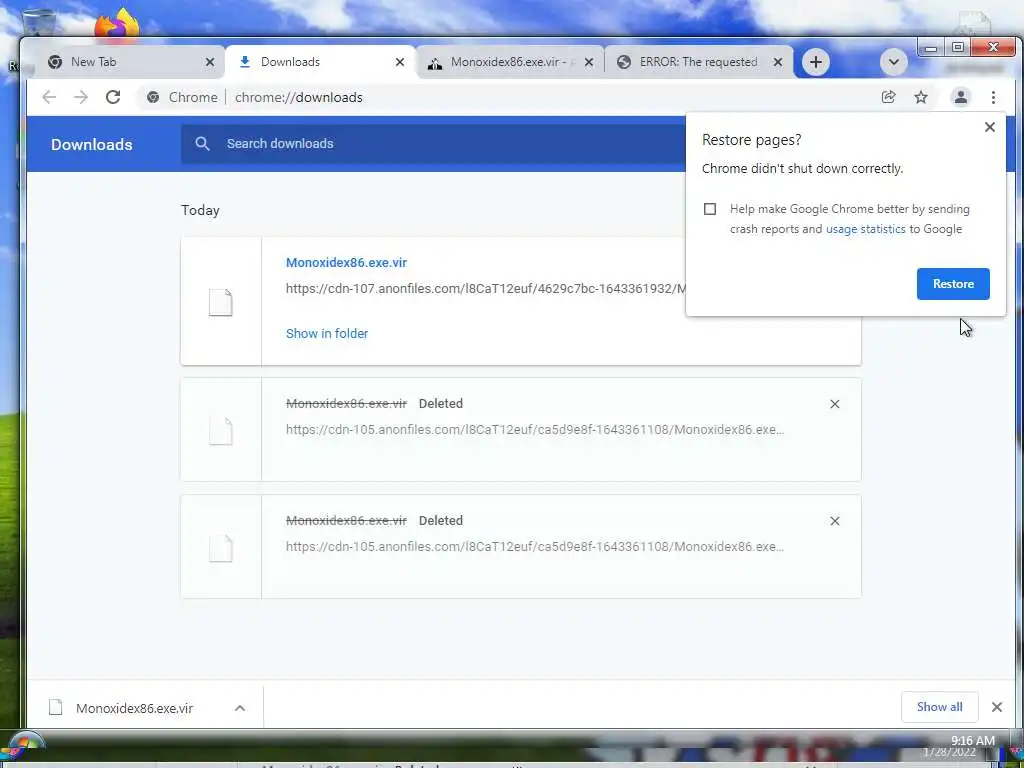This screenshot has width=1024, height=768.
Task: Click the search magnifier icon
Action: [202, 144]
